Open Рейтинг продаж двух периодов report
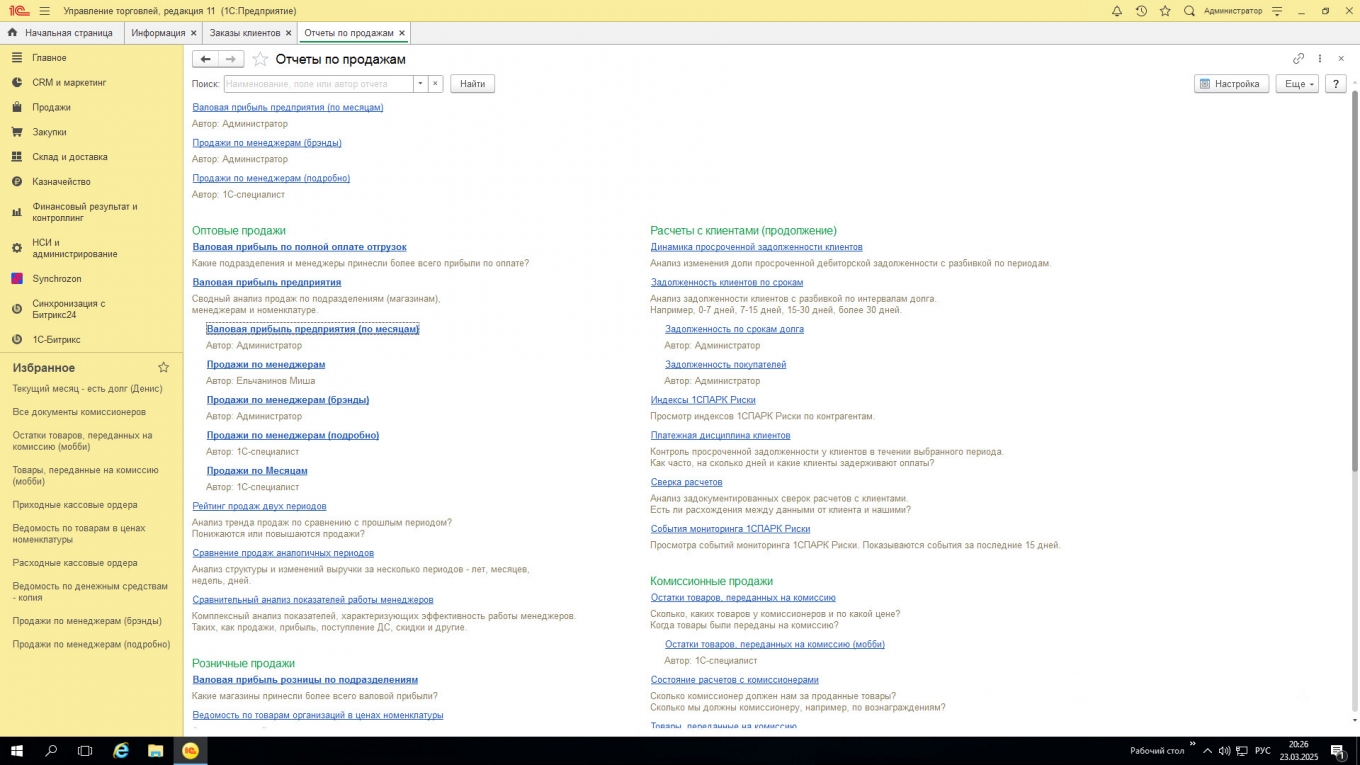 259,506
